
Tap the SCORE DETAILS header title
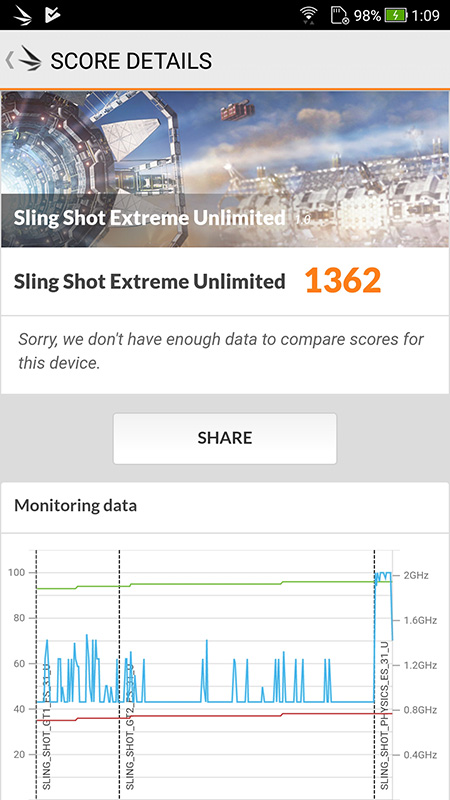(131, 61)
